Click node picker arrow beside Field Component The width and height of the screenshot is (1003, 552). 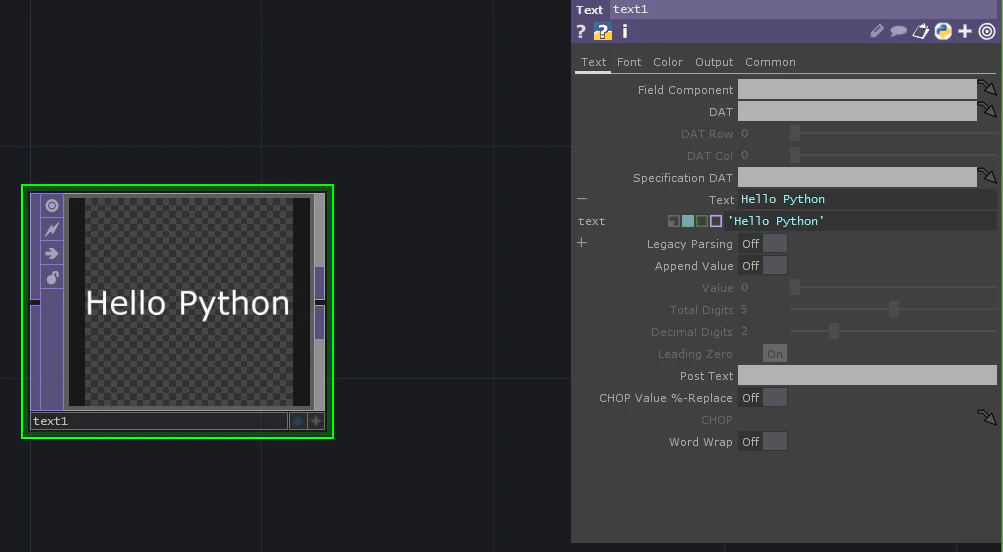point(988,88)
